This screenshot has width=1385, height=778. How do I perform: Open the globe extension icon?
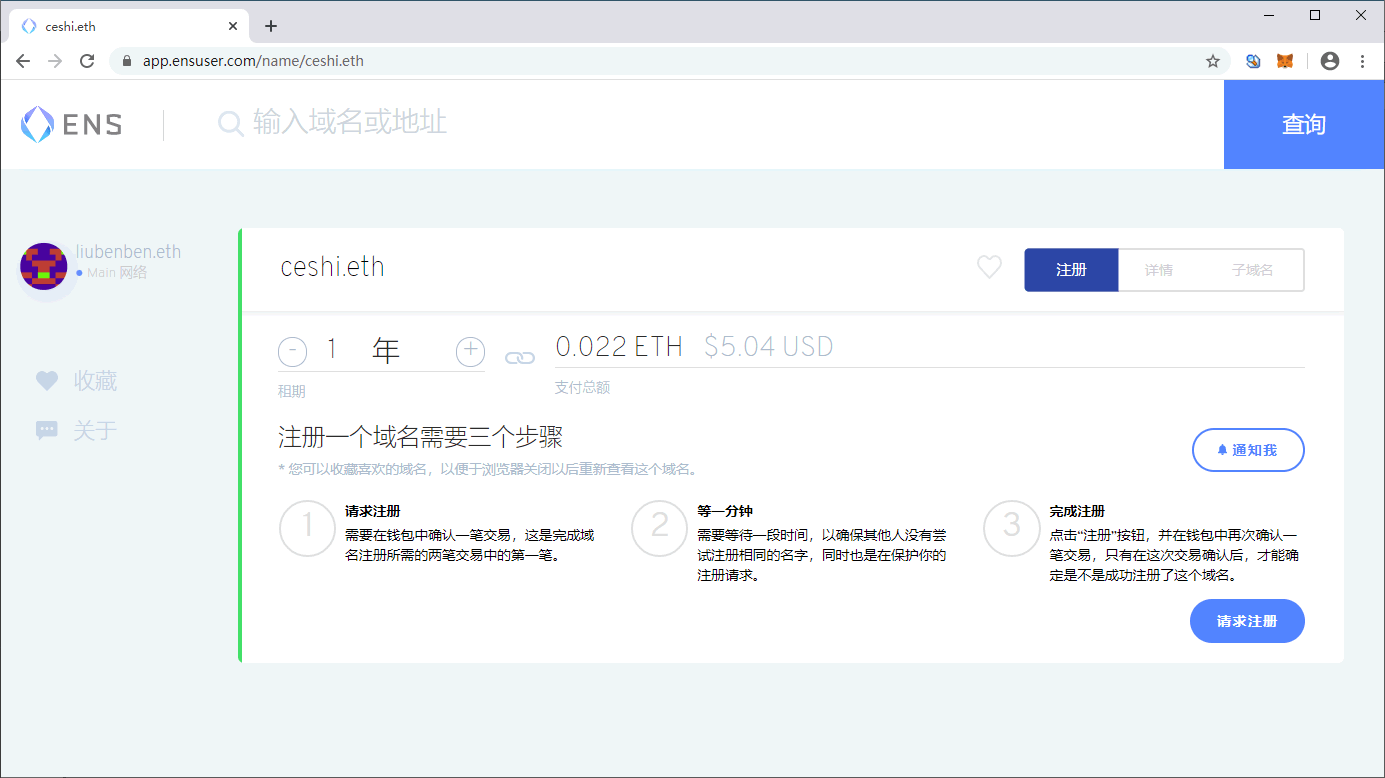[x=1253, y=61]
